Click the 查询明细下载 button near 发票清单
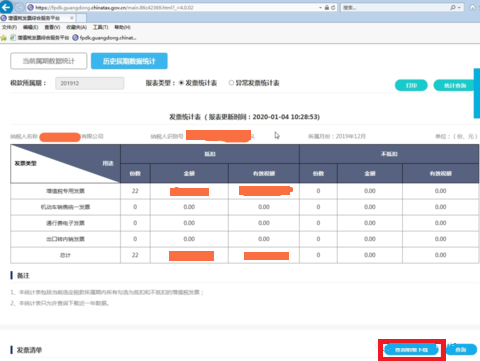This screenshot has width=480, height=361. [x=411, y=350]
